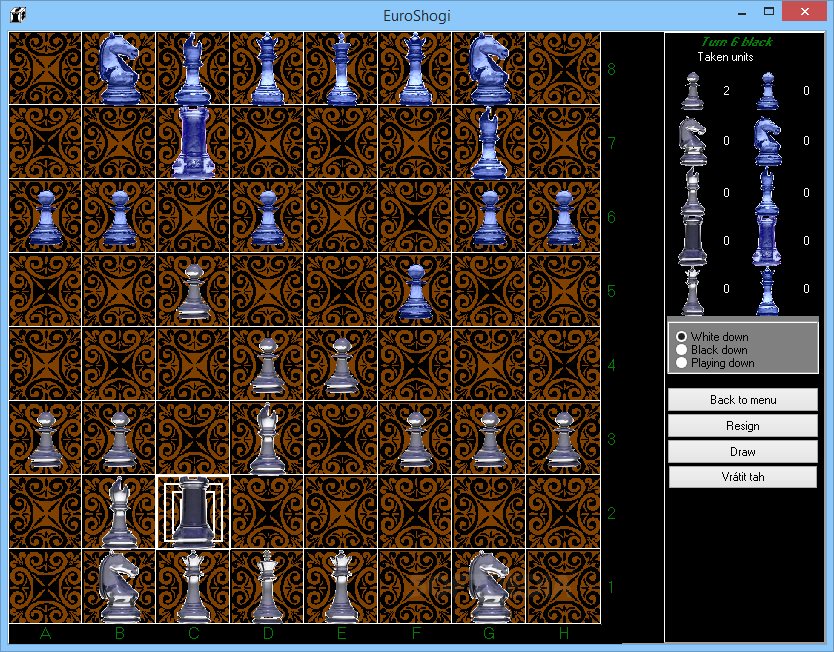This screenshot has height=652, width=834.
Task: Click the captured white pawn count '2'
Action: click(726, 91)
